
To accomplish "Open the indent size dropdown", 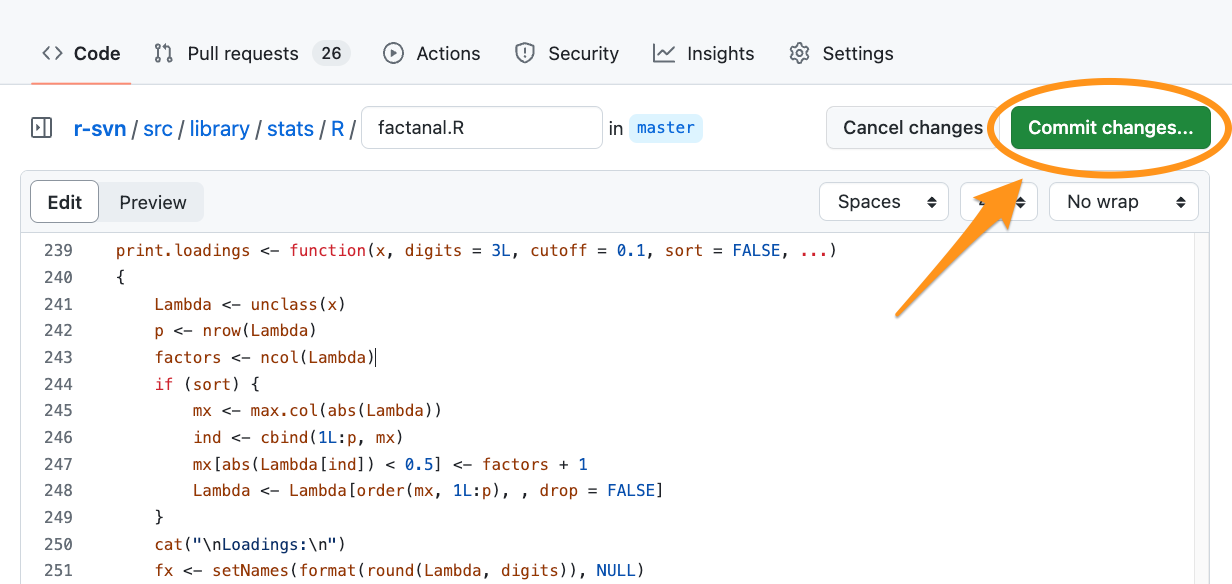I will [x=998, y=202].
